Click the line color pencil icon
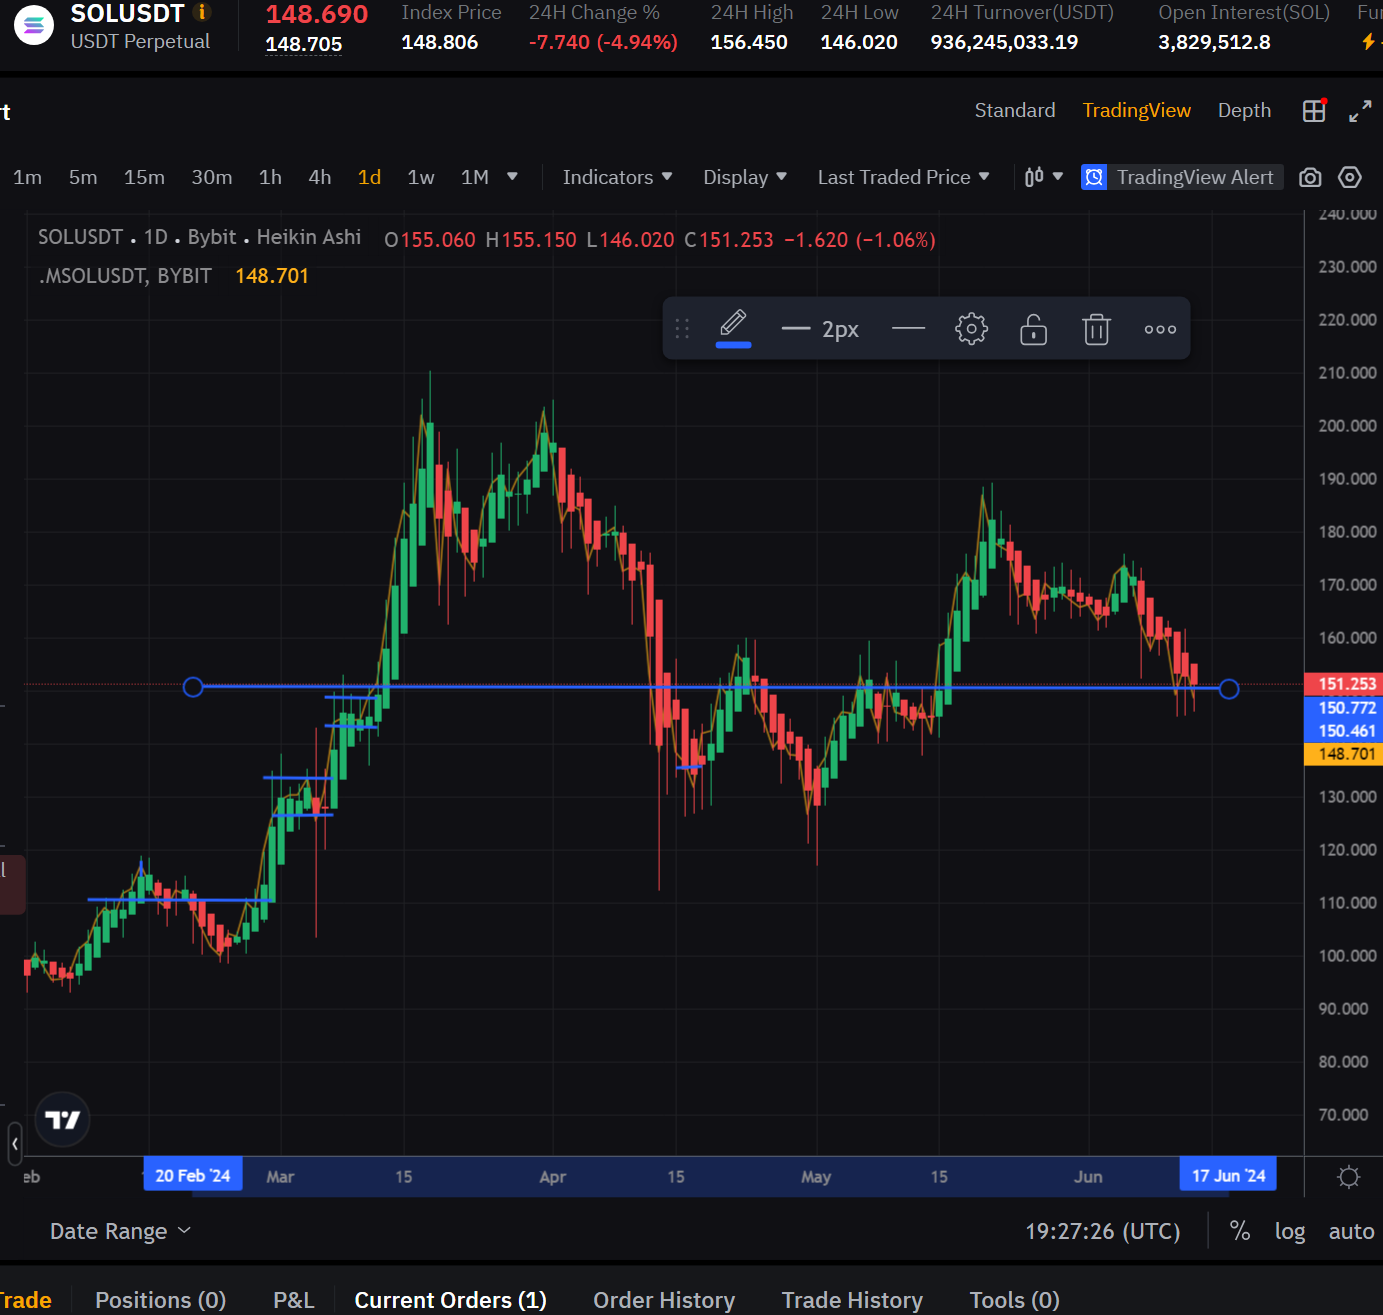This screenshot has height=1315, width=1383. tap(733, 325)
